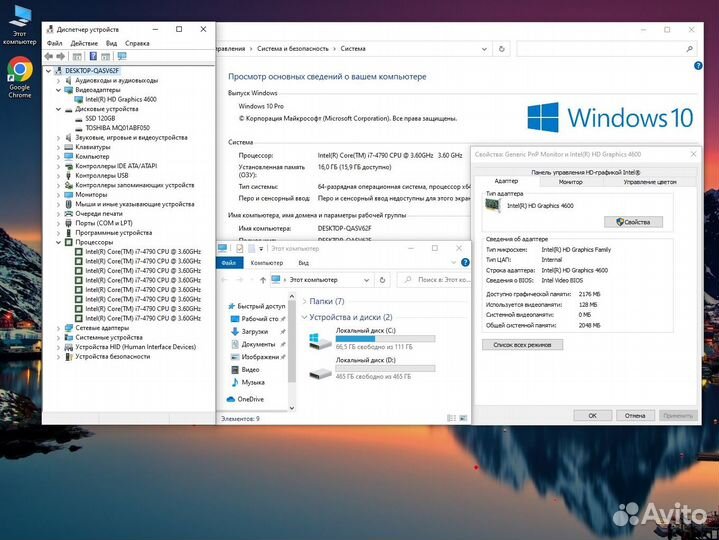Viewport: 719px width, 540px height.
Task: Click Система и безопасность breadcrumb in System window
Action: pos(293,49)
